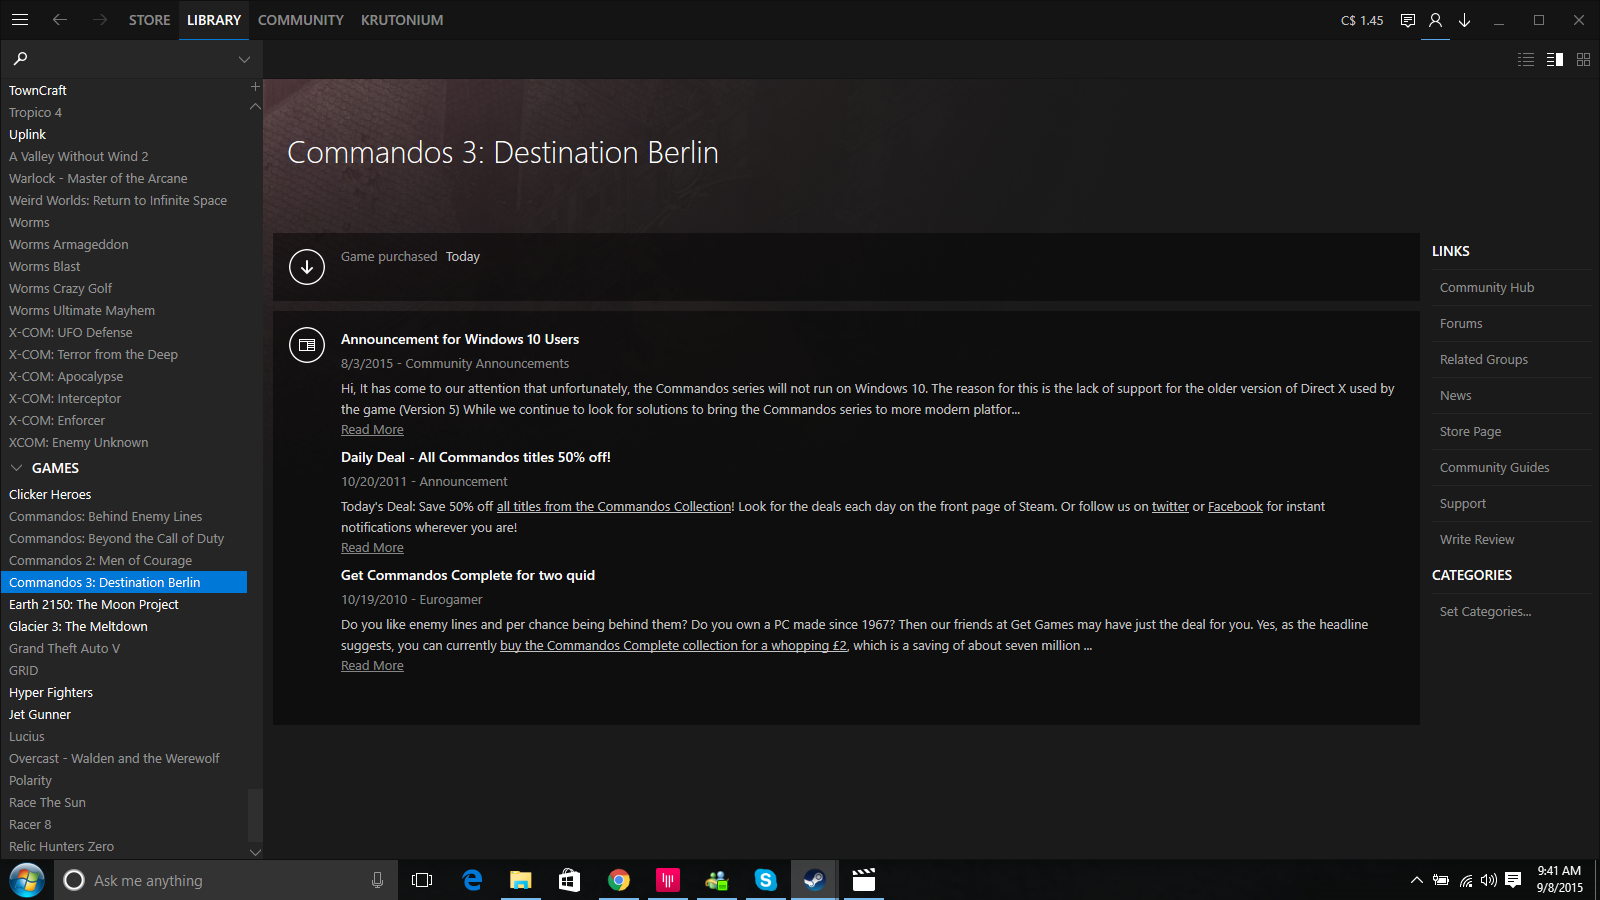Click the sidebar scroll-down arrow
1600x900 pixels.
point(255,852)
